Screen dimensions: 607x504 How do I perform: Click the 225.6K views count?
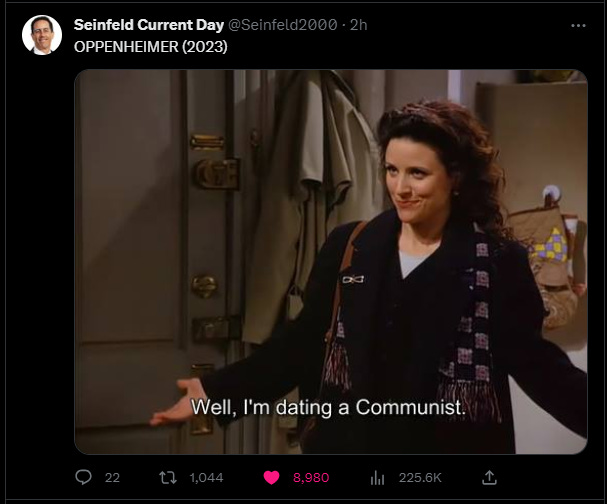420,478
